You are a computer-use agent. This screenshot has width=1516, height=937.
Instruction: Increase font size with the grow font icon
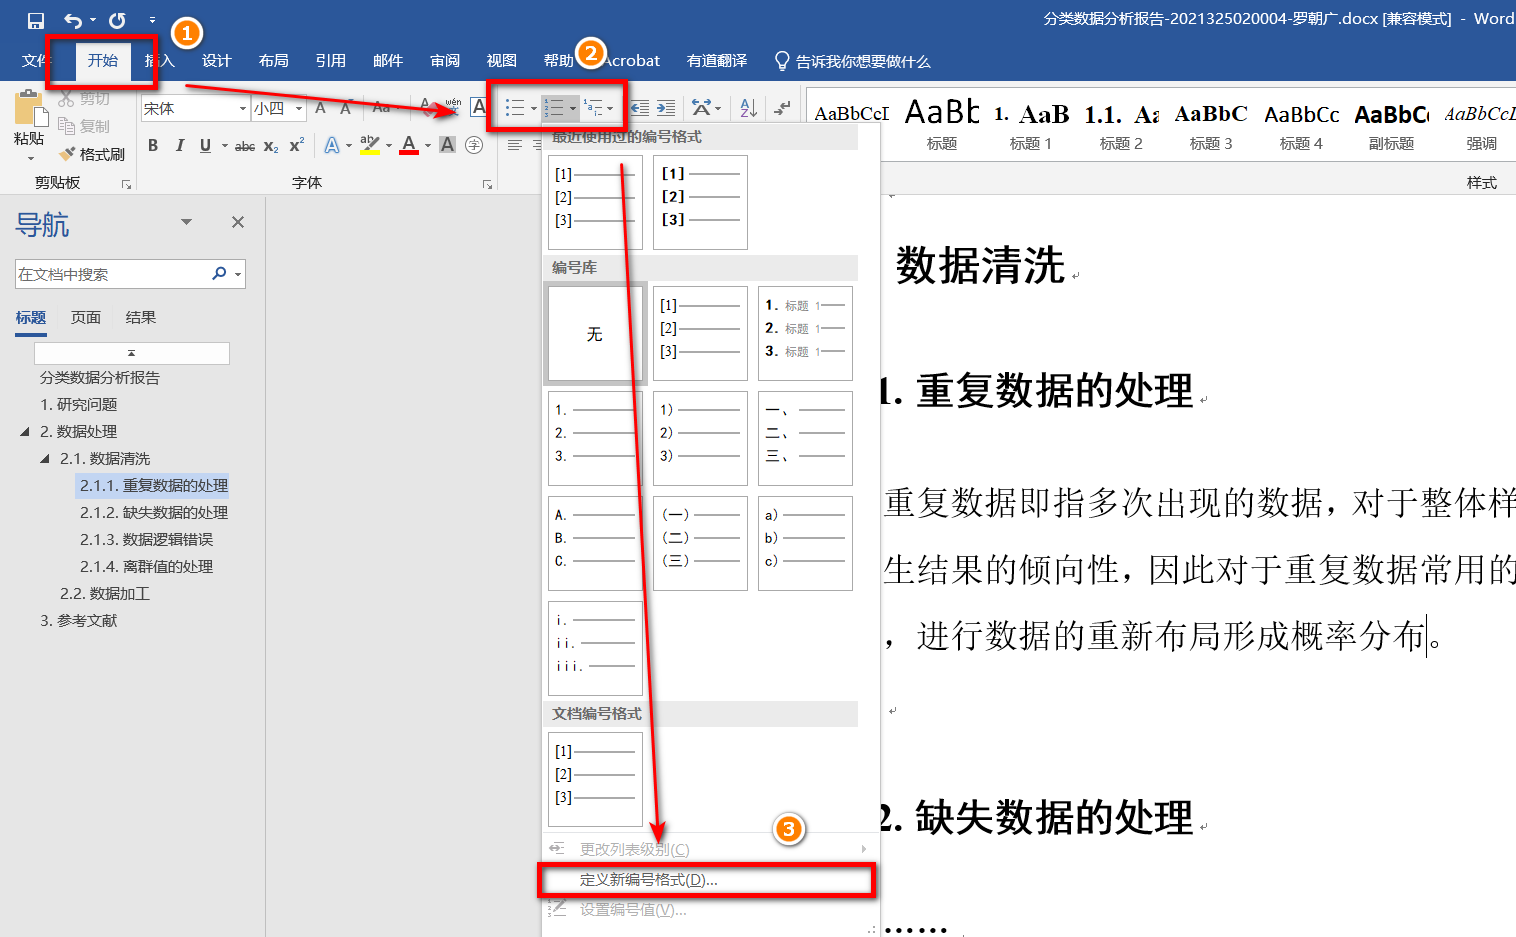click(x=321, y=108)
